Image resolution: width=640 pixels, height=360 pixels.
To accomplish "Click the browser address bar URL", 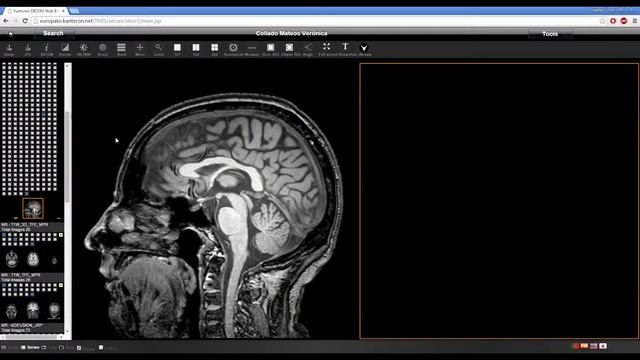I will tap(100, 21).
